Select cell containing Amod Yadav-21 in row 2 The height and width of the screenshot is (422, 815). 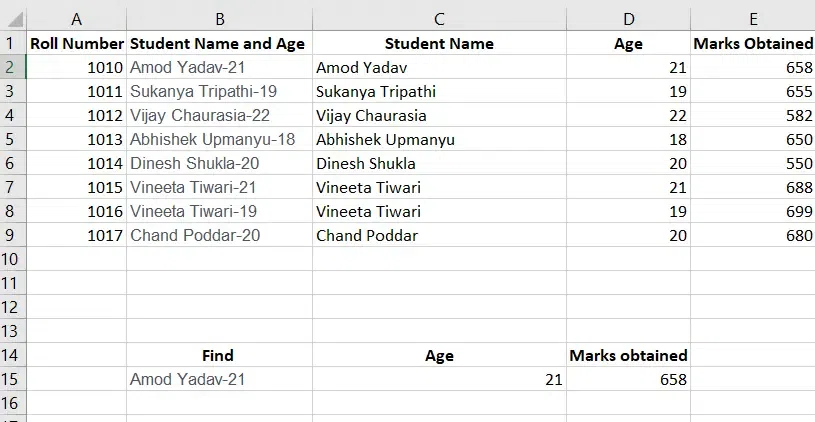219,67
